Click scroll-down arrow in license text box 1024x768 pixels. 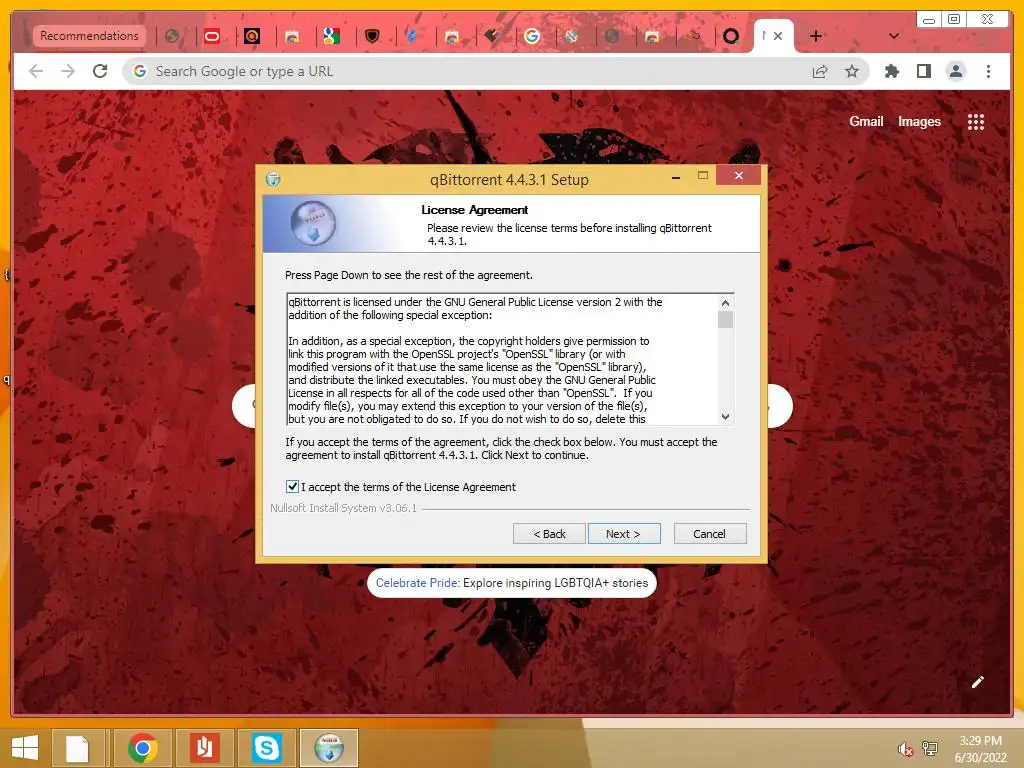[725, 417]
